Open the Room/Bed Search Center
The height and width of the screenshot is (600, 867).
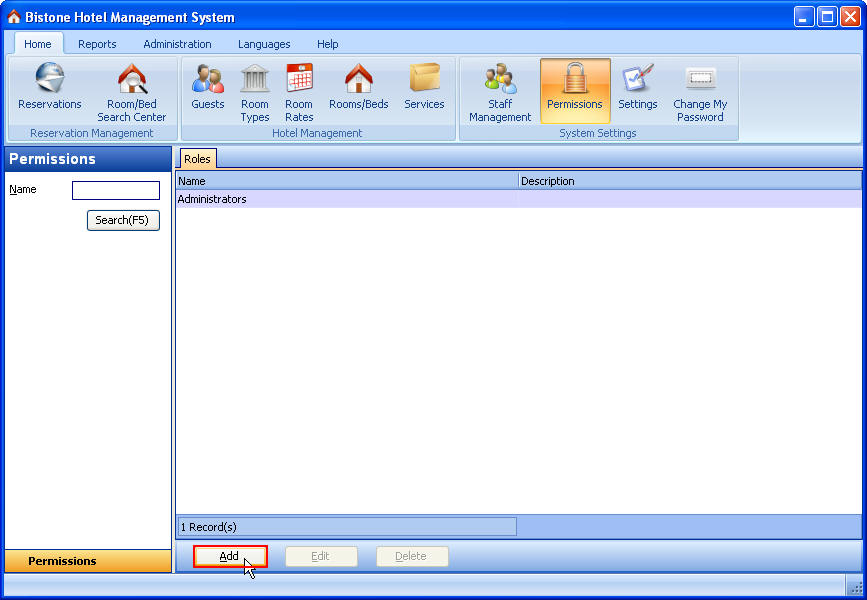pyautogui.click(x=131, y=90)
